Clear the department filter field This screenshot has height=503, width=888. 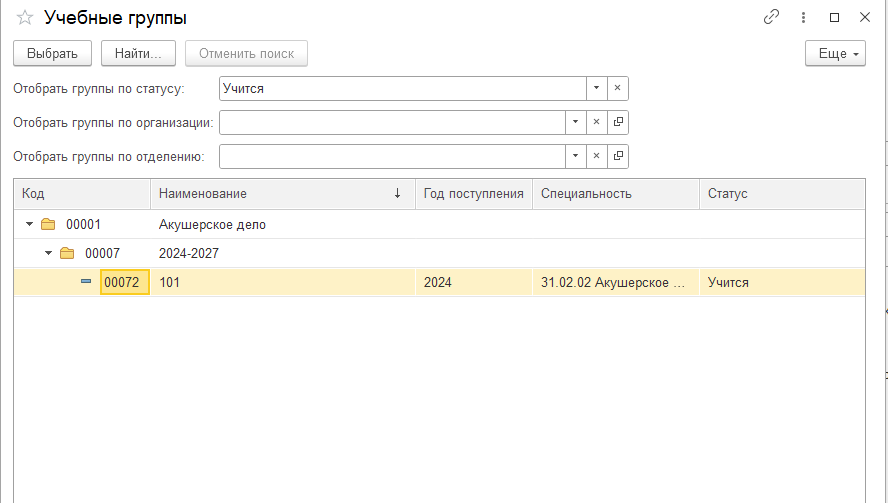click(x=596, y=156)
